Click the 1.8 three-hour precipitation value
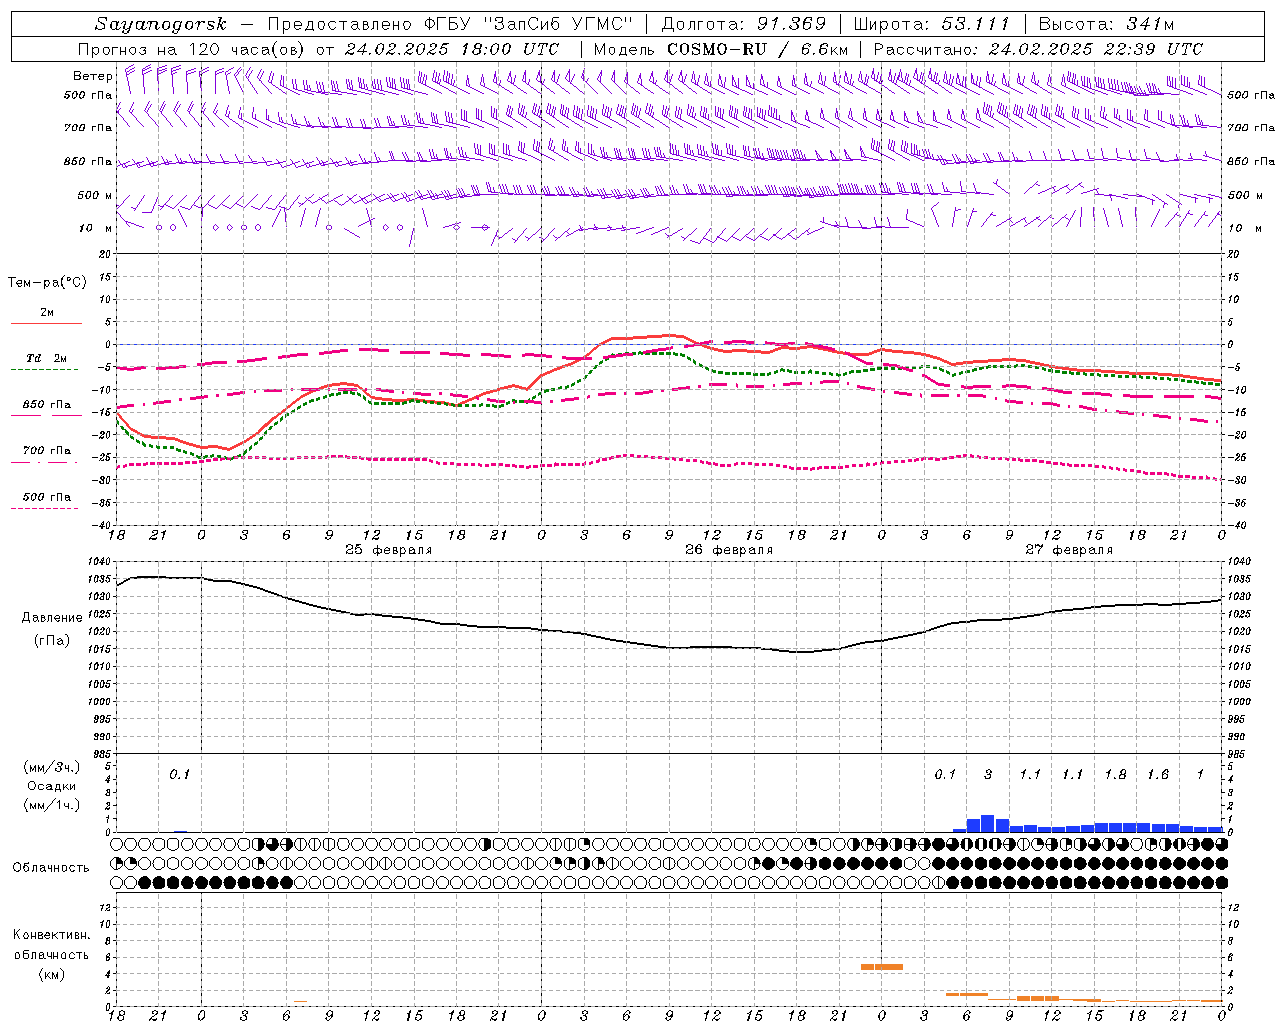 1115,774
